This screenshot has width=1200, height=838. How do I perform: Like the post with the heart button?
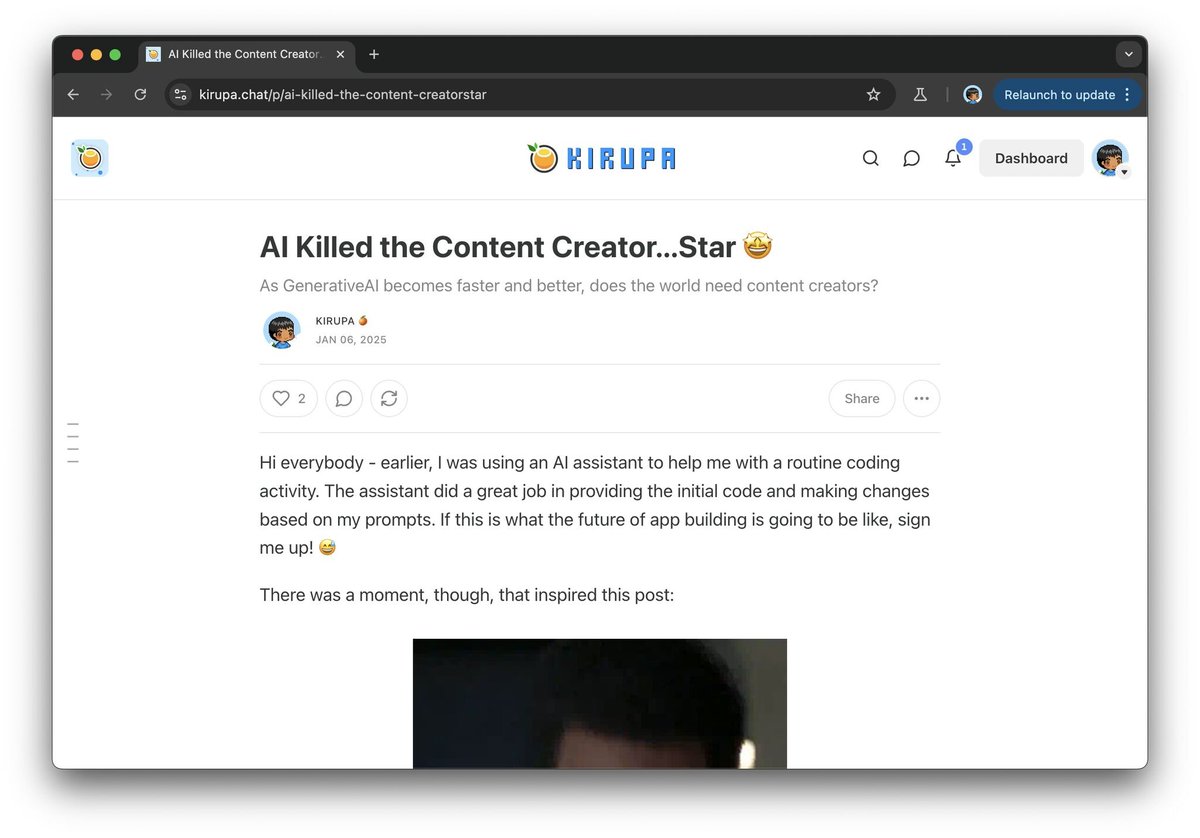(x=289, y=398)
